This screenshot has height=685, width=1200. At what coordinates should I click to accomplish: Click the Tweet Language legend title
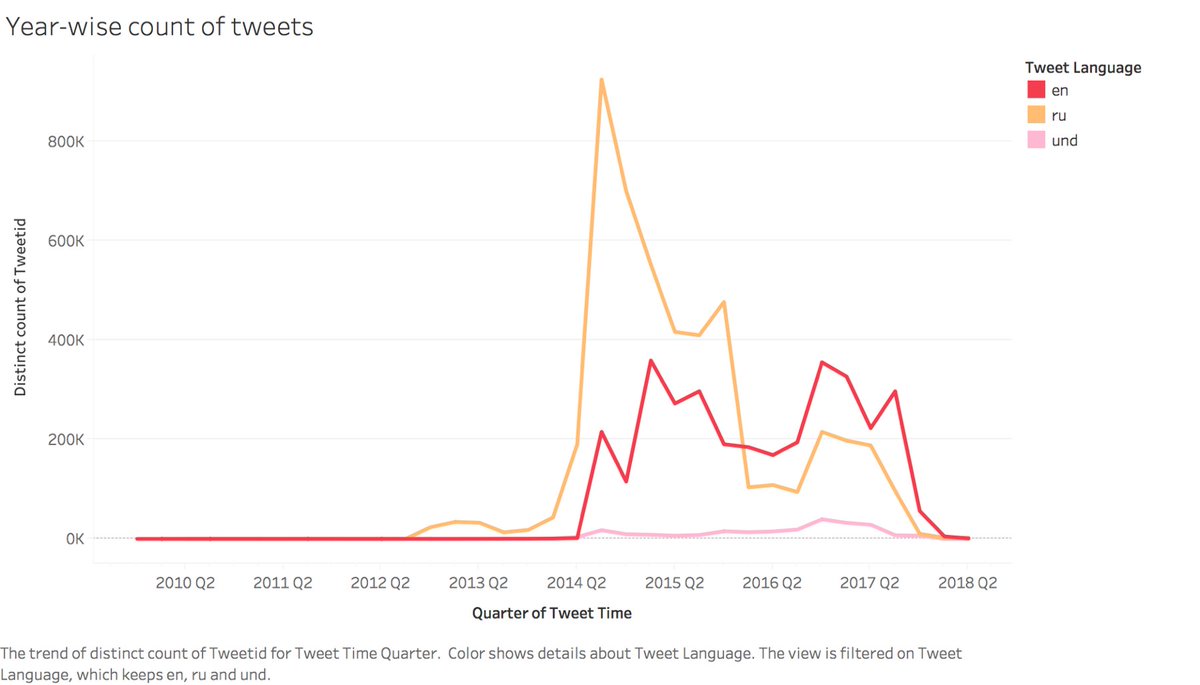click(1083, 68)
